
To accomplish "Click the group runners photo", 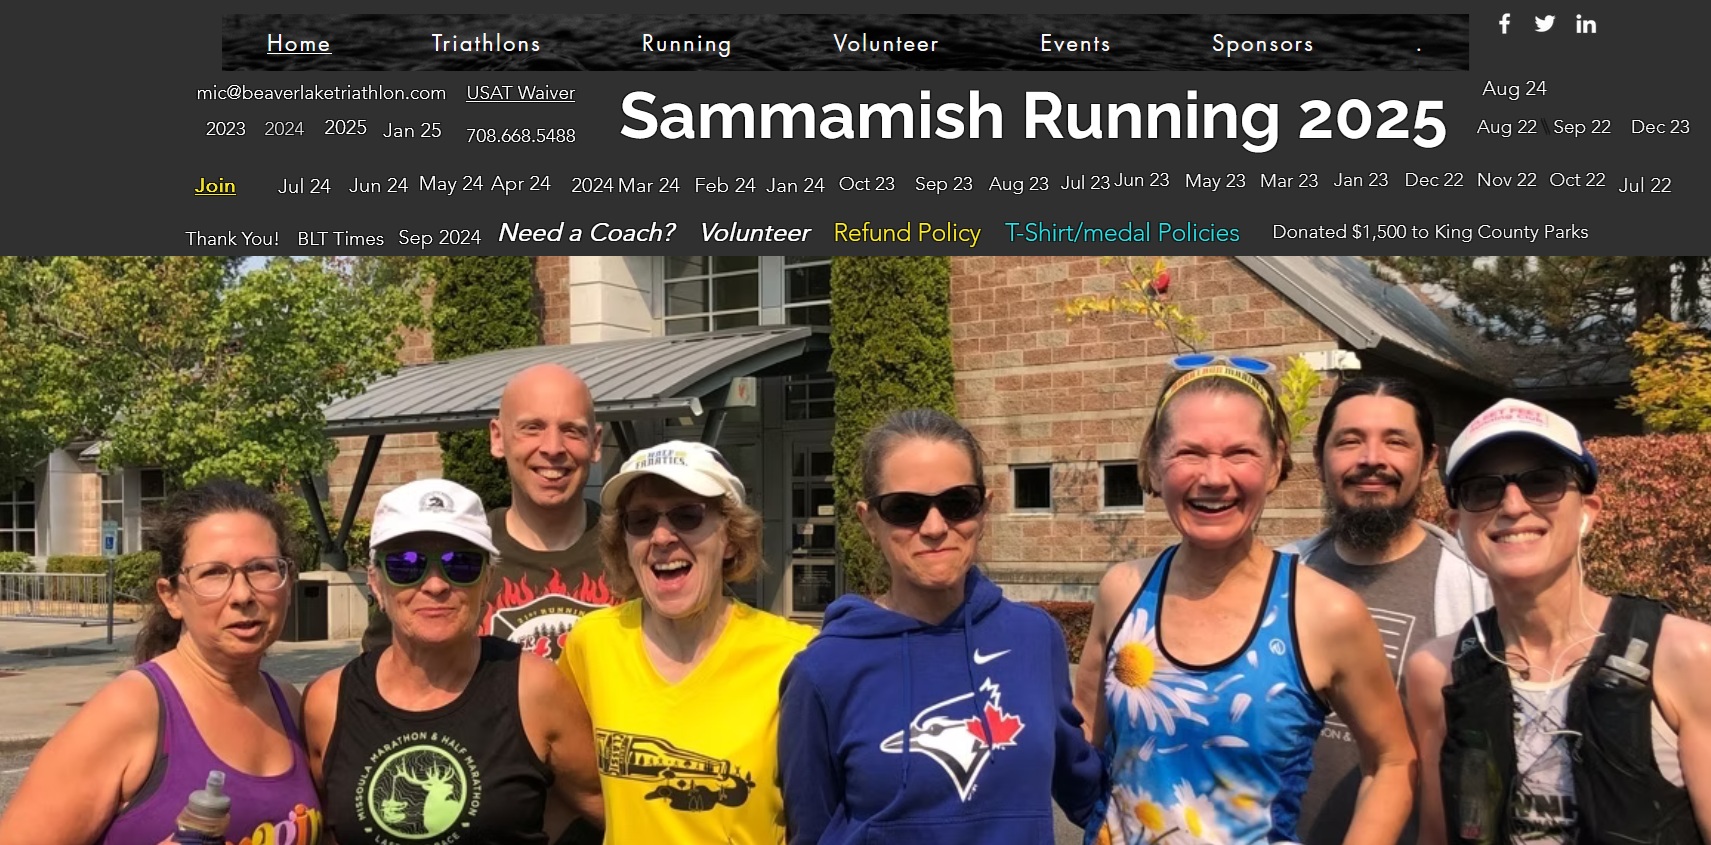I will (855, 550).
